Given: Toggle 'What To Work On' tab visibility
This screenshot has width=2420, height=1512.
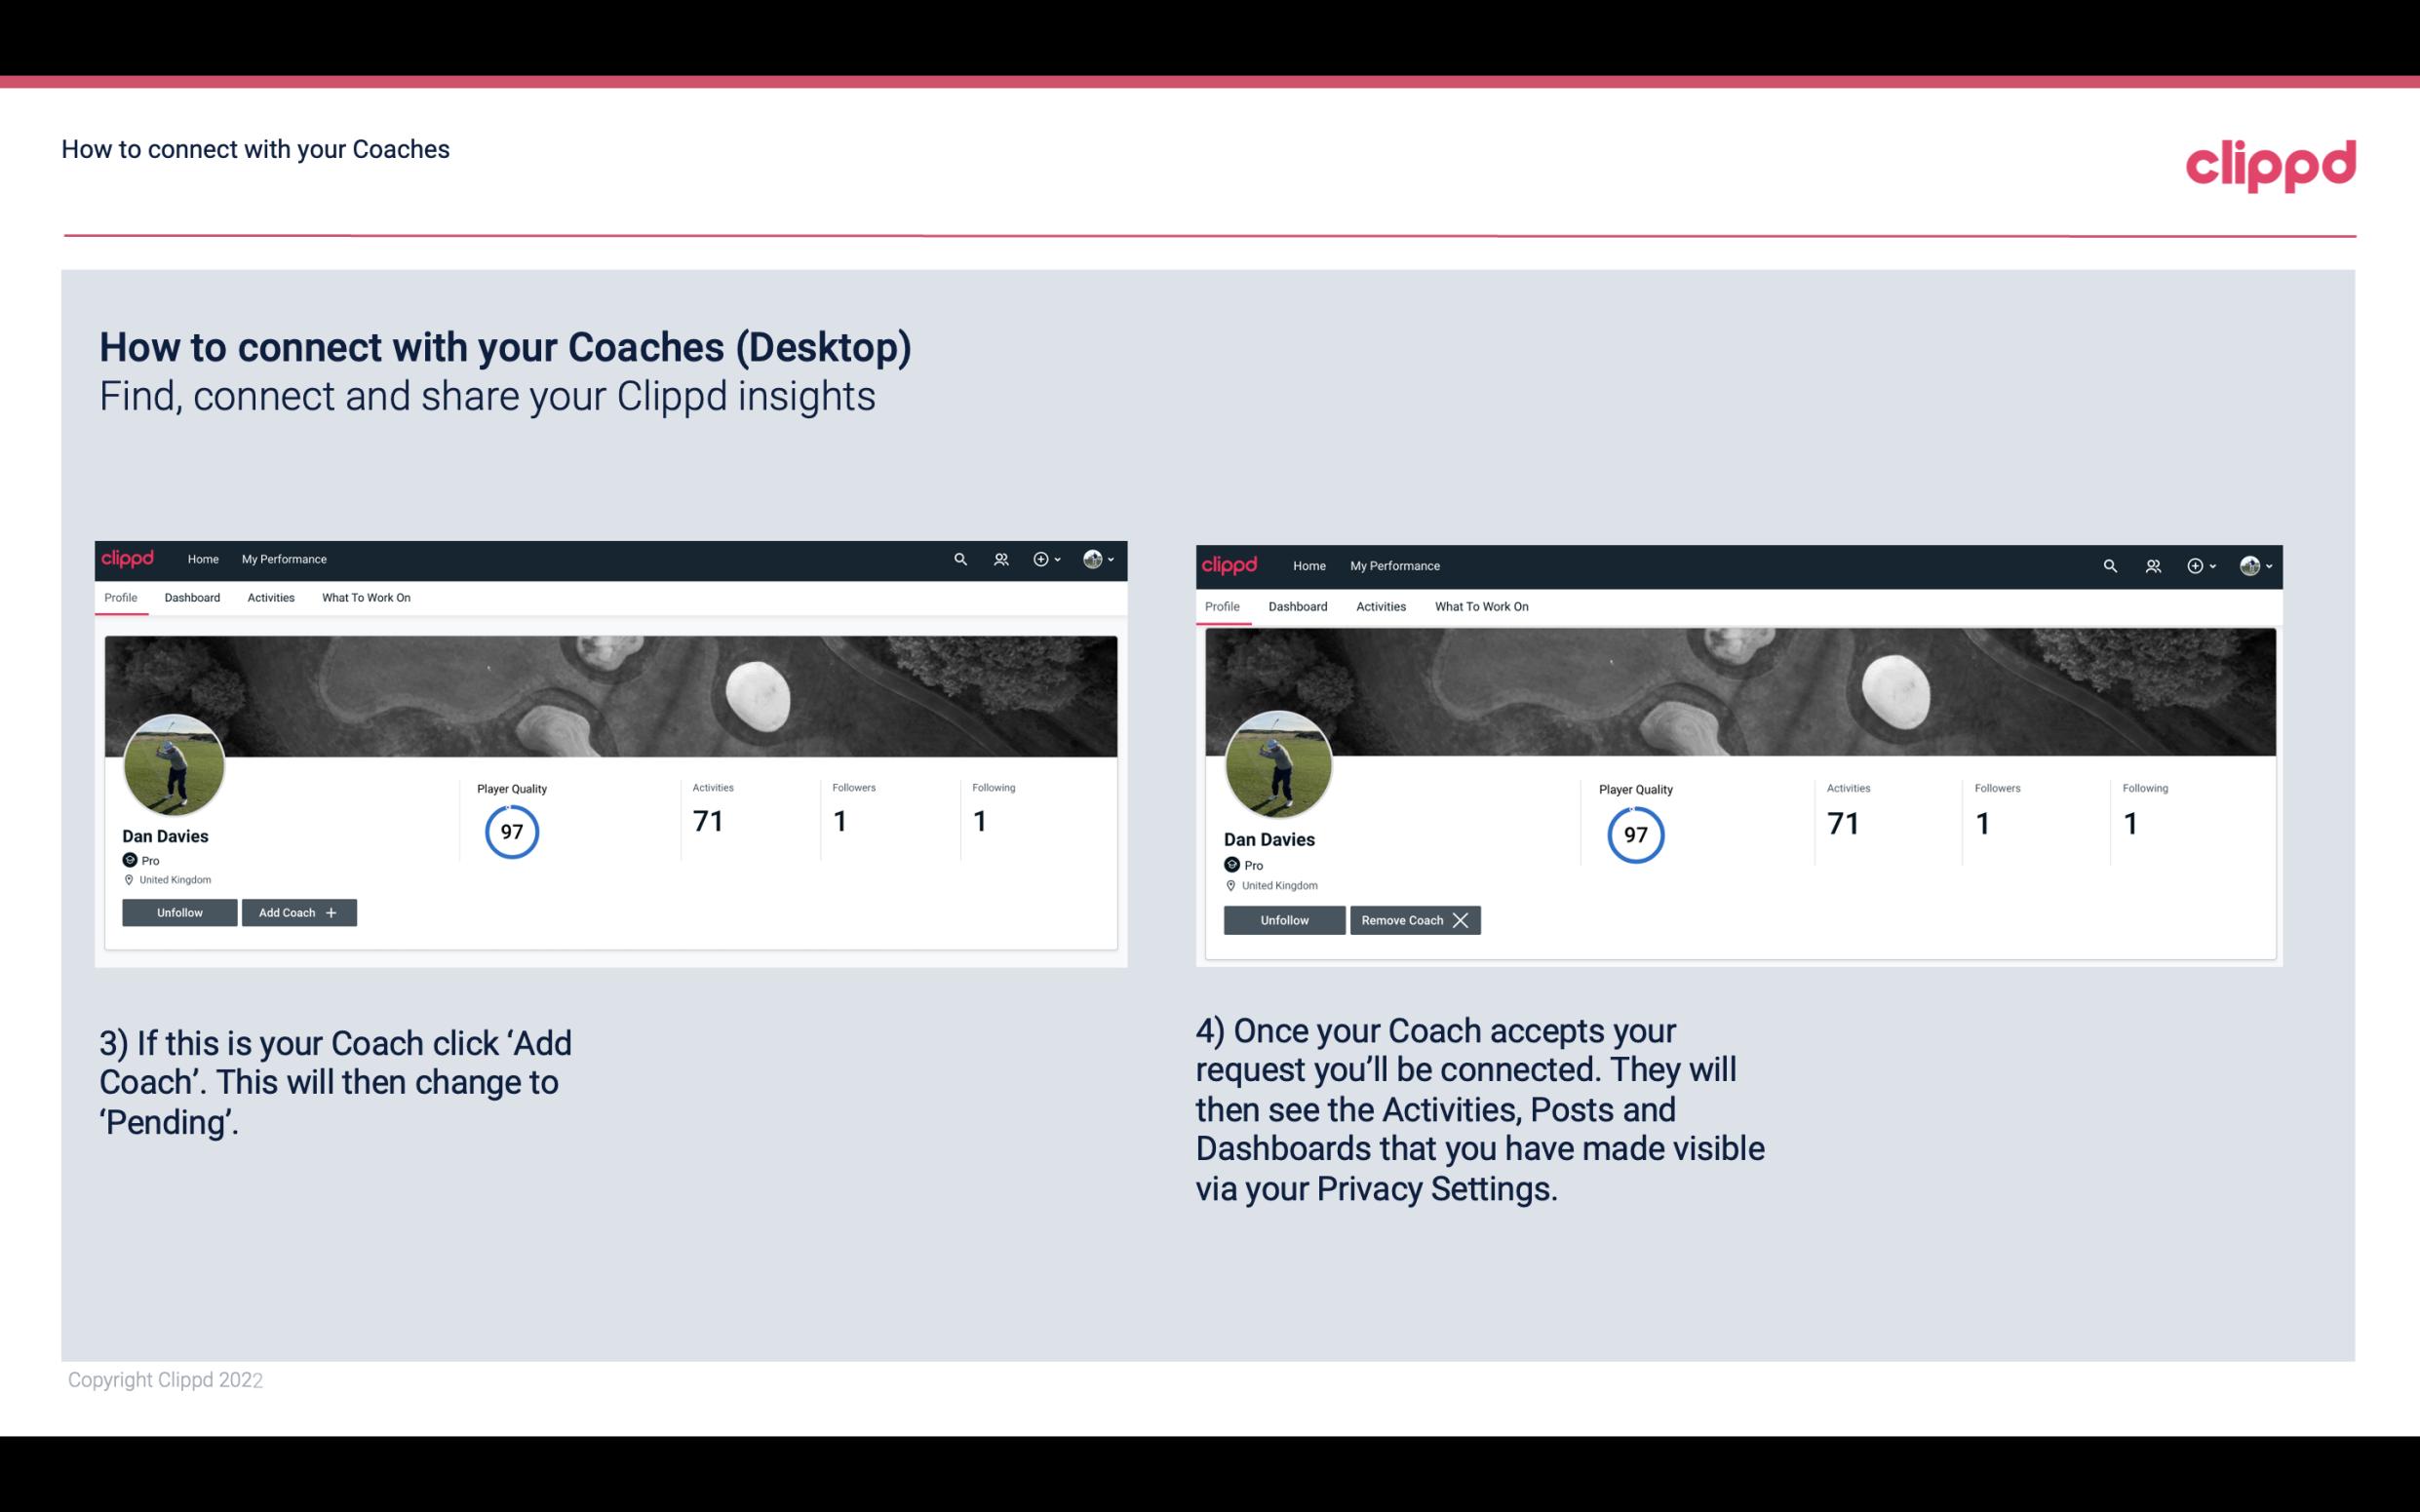Looking at the screenshot, I should (364, 598).
